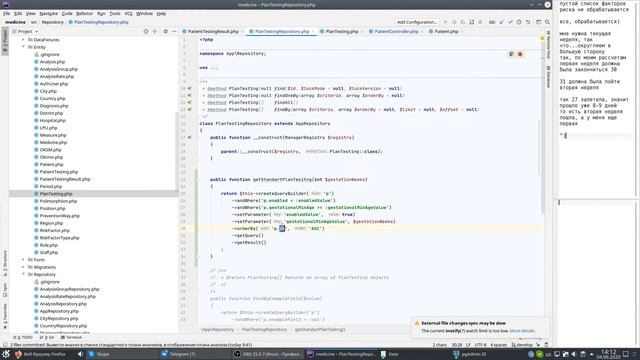The height and width of the screenshot is (360, 640).
Task: Click the Debug bug icon in toolbar
Action: tap(454, 22)
